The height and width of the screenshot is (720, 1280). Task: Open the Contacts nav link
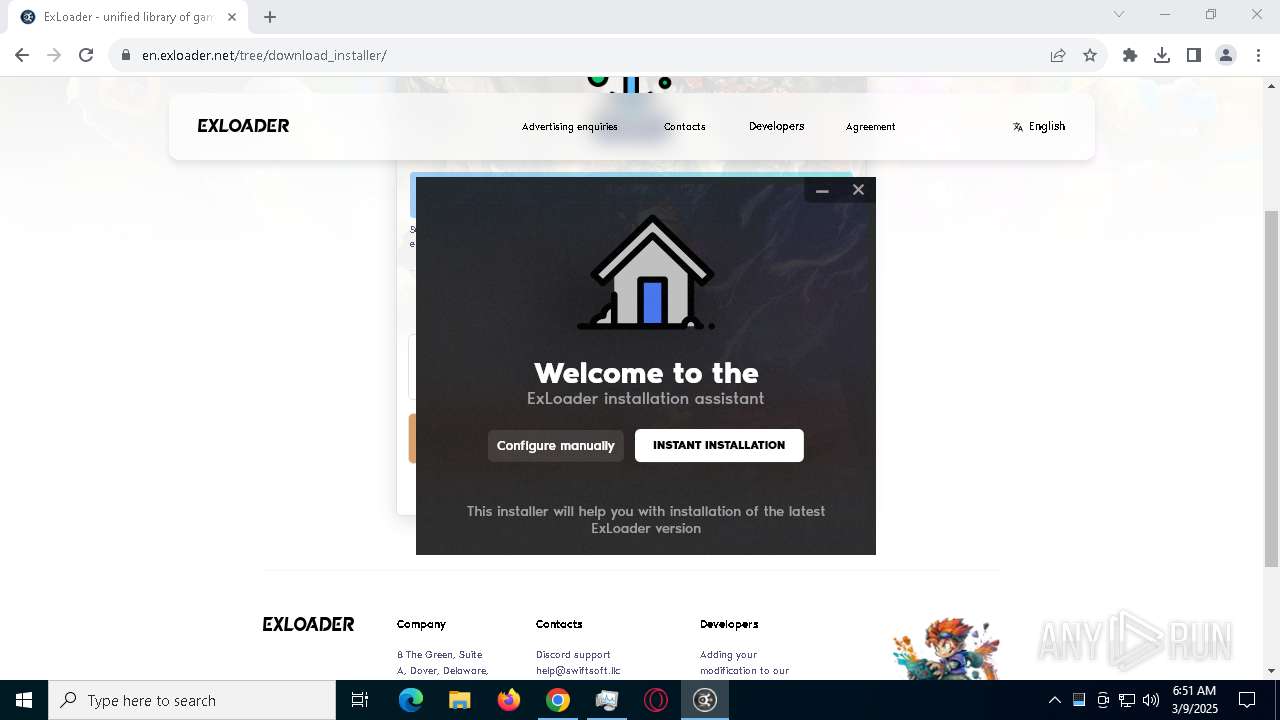pos(685,127)
